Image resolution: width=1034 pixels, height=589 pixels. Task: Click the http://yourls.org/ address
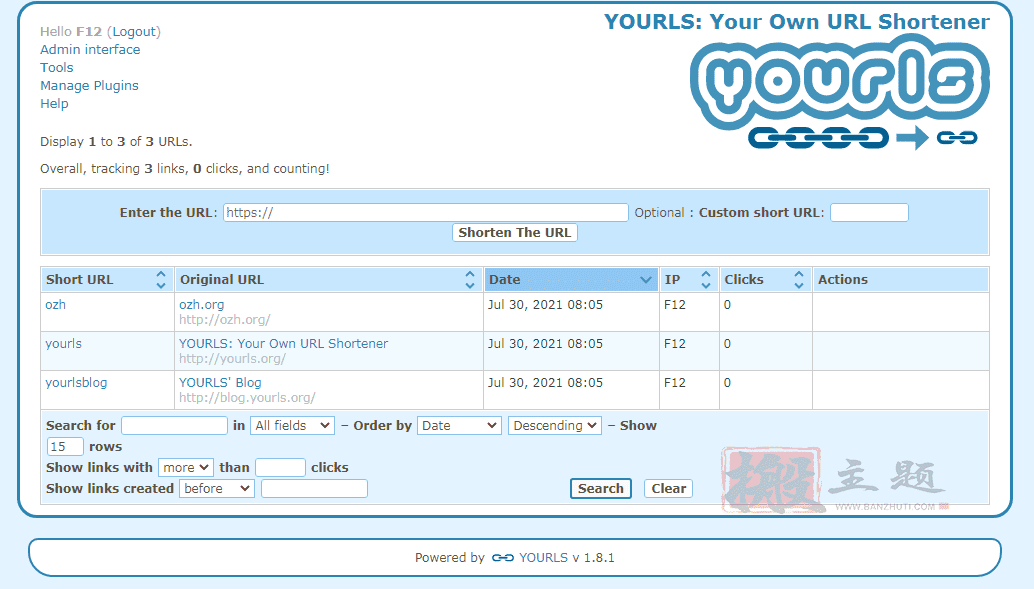pyautogui.click(x=233, y=359)
